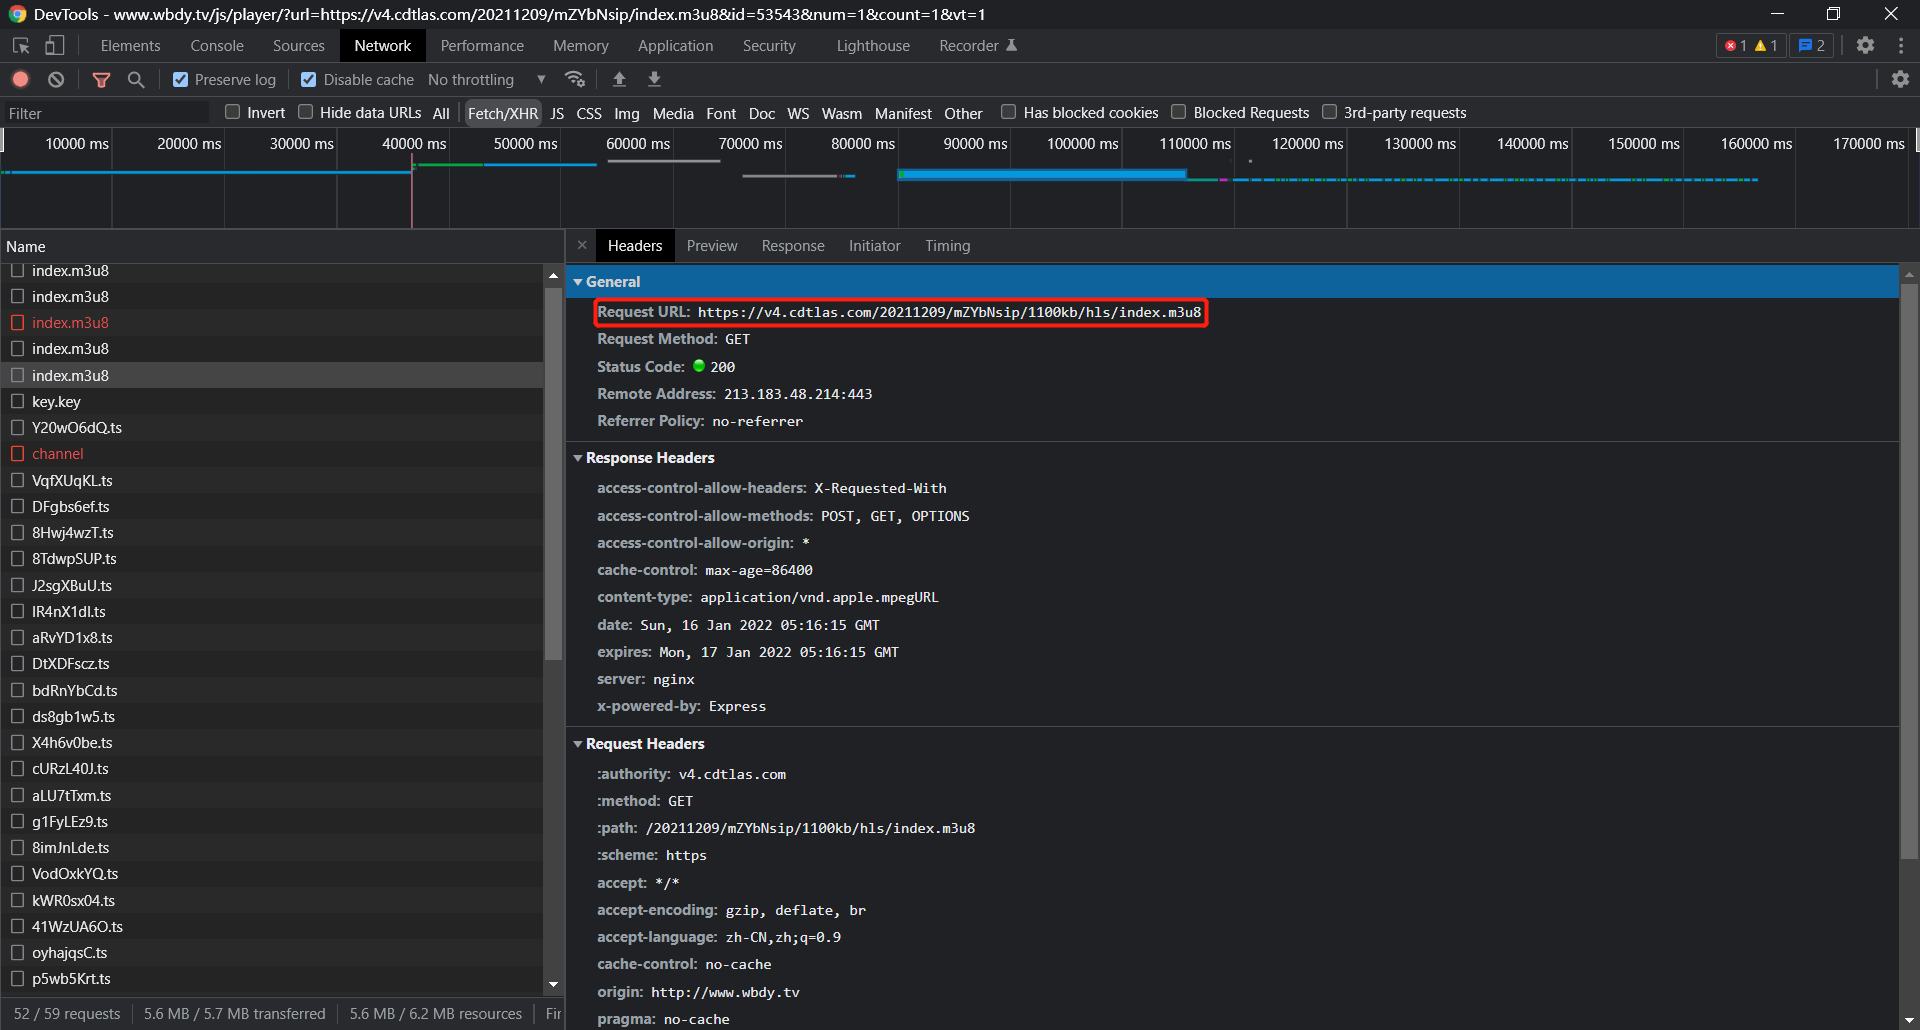This screenshot has height=1030, width=1920.
Task: View the Initiator tab
Action: 875,246
